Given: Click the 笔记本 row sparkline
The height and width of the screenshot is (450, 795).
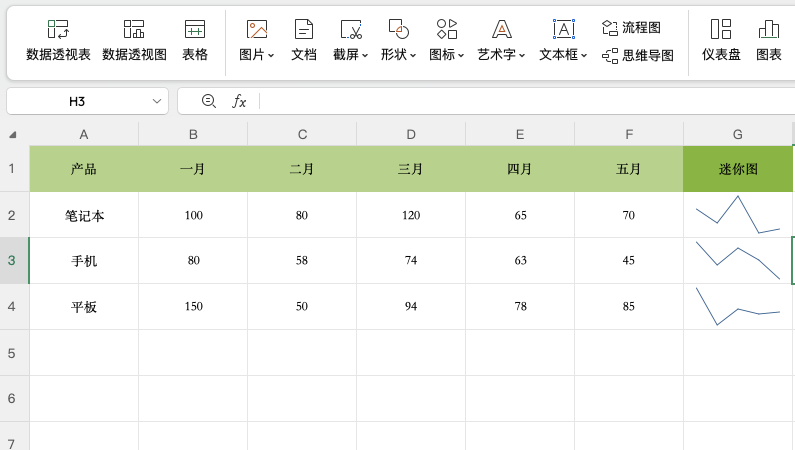Looking at the screenshot, I should click(x=738, y=215).
